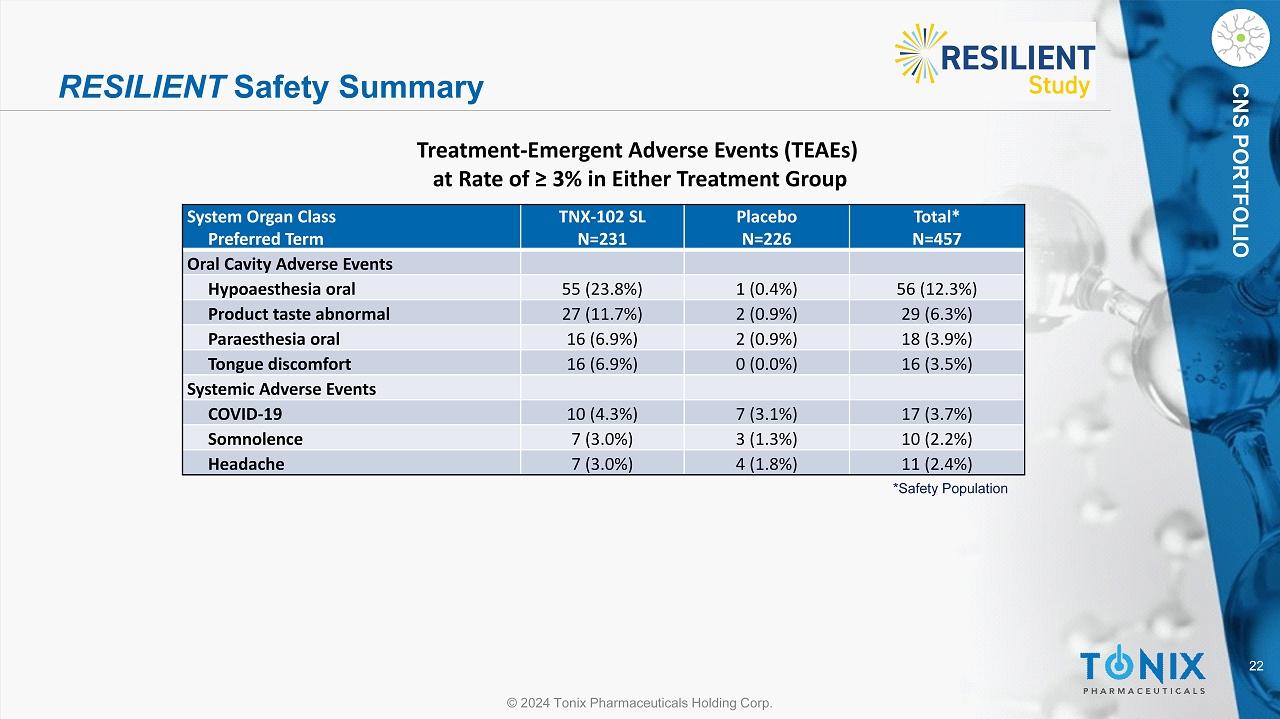Click the '29 (6.3%)' total cell
Screen dimensions: 1280x719
937,314
